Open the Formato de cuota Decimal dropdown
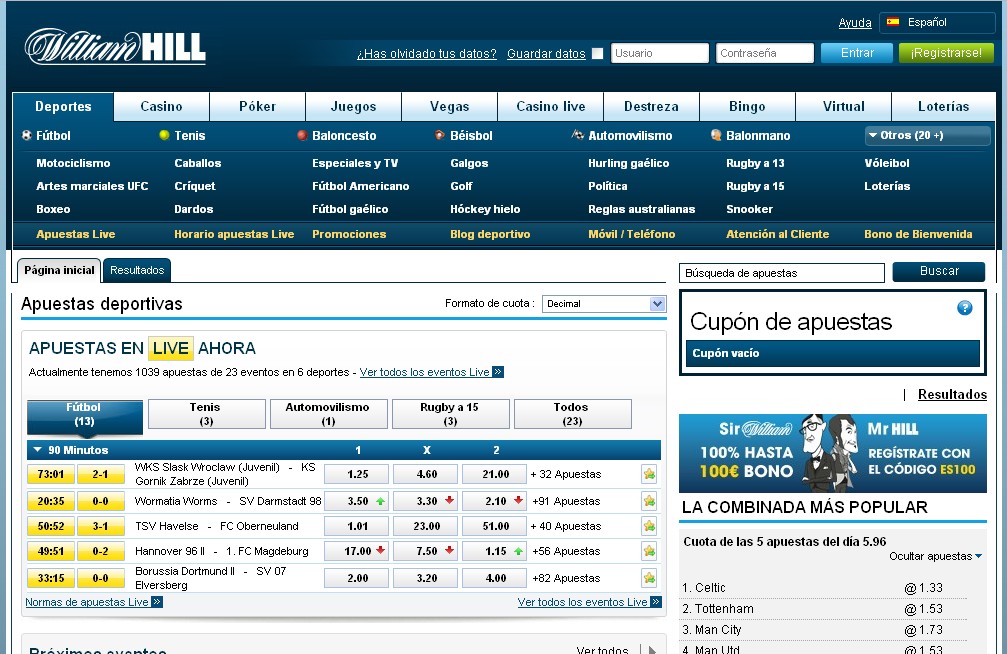Image resolution: width=1007 pixels, height=654 pixels. point(658,303)
